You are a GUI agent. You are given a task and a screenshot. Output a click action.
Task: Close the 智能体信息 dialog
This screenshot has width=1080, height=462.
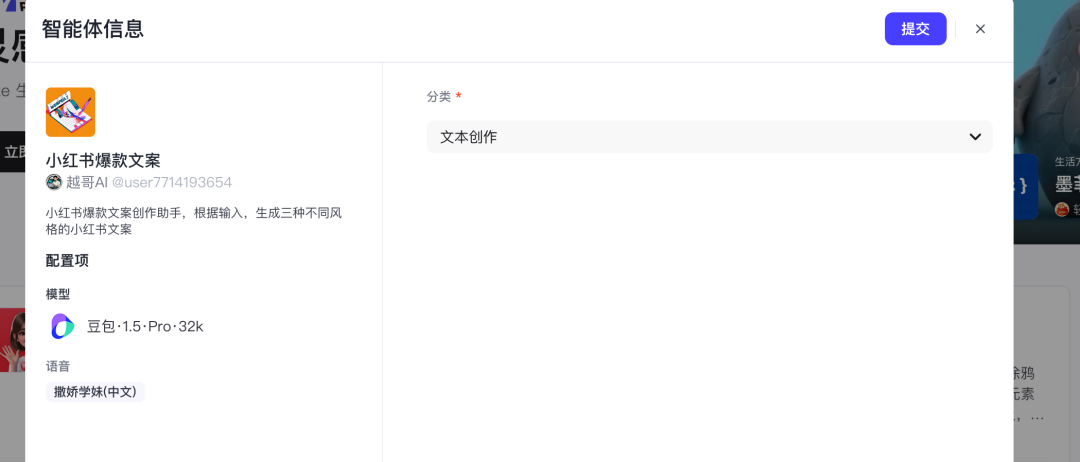coord(980,29)
